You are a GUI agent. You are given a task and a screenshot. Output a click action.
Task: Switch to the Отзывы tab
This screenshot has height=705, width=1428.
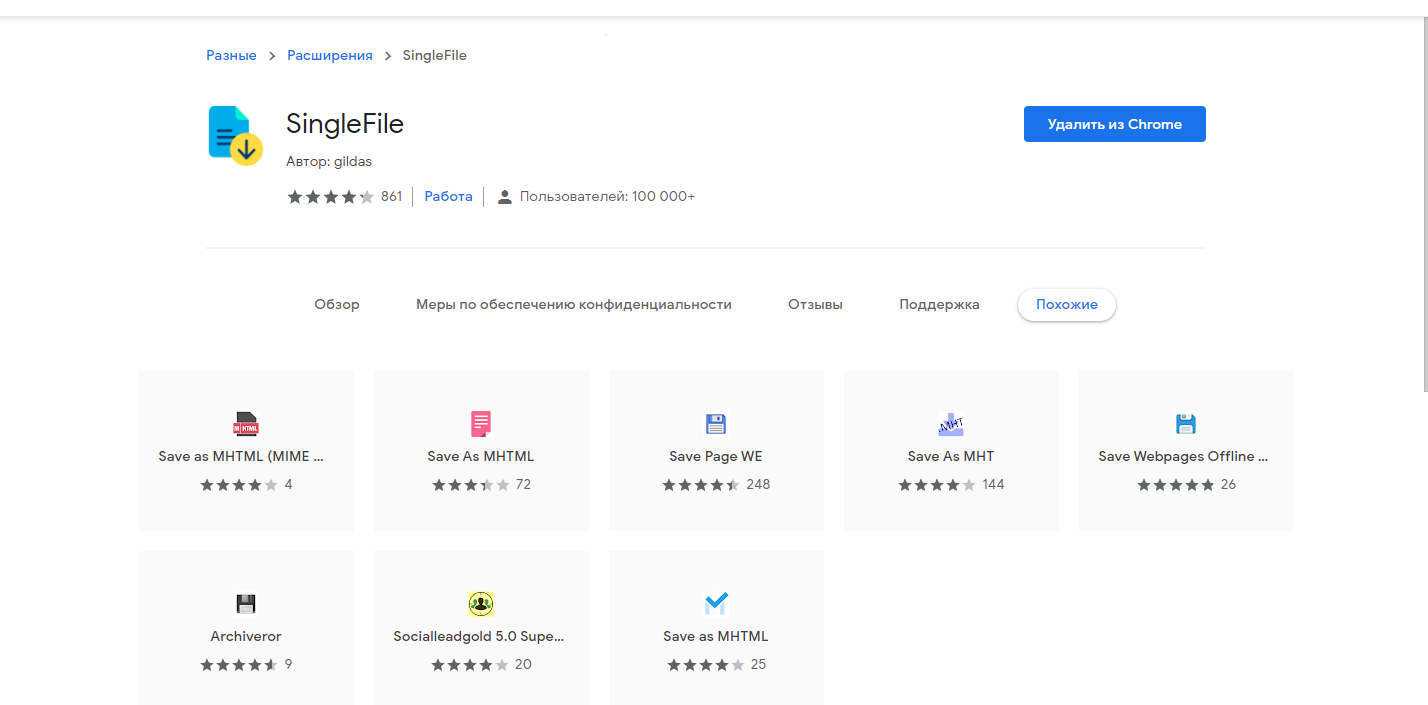tap(815, 305)
